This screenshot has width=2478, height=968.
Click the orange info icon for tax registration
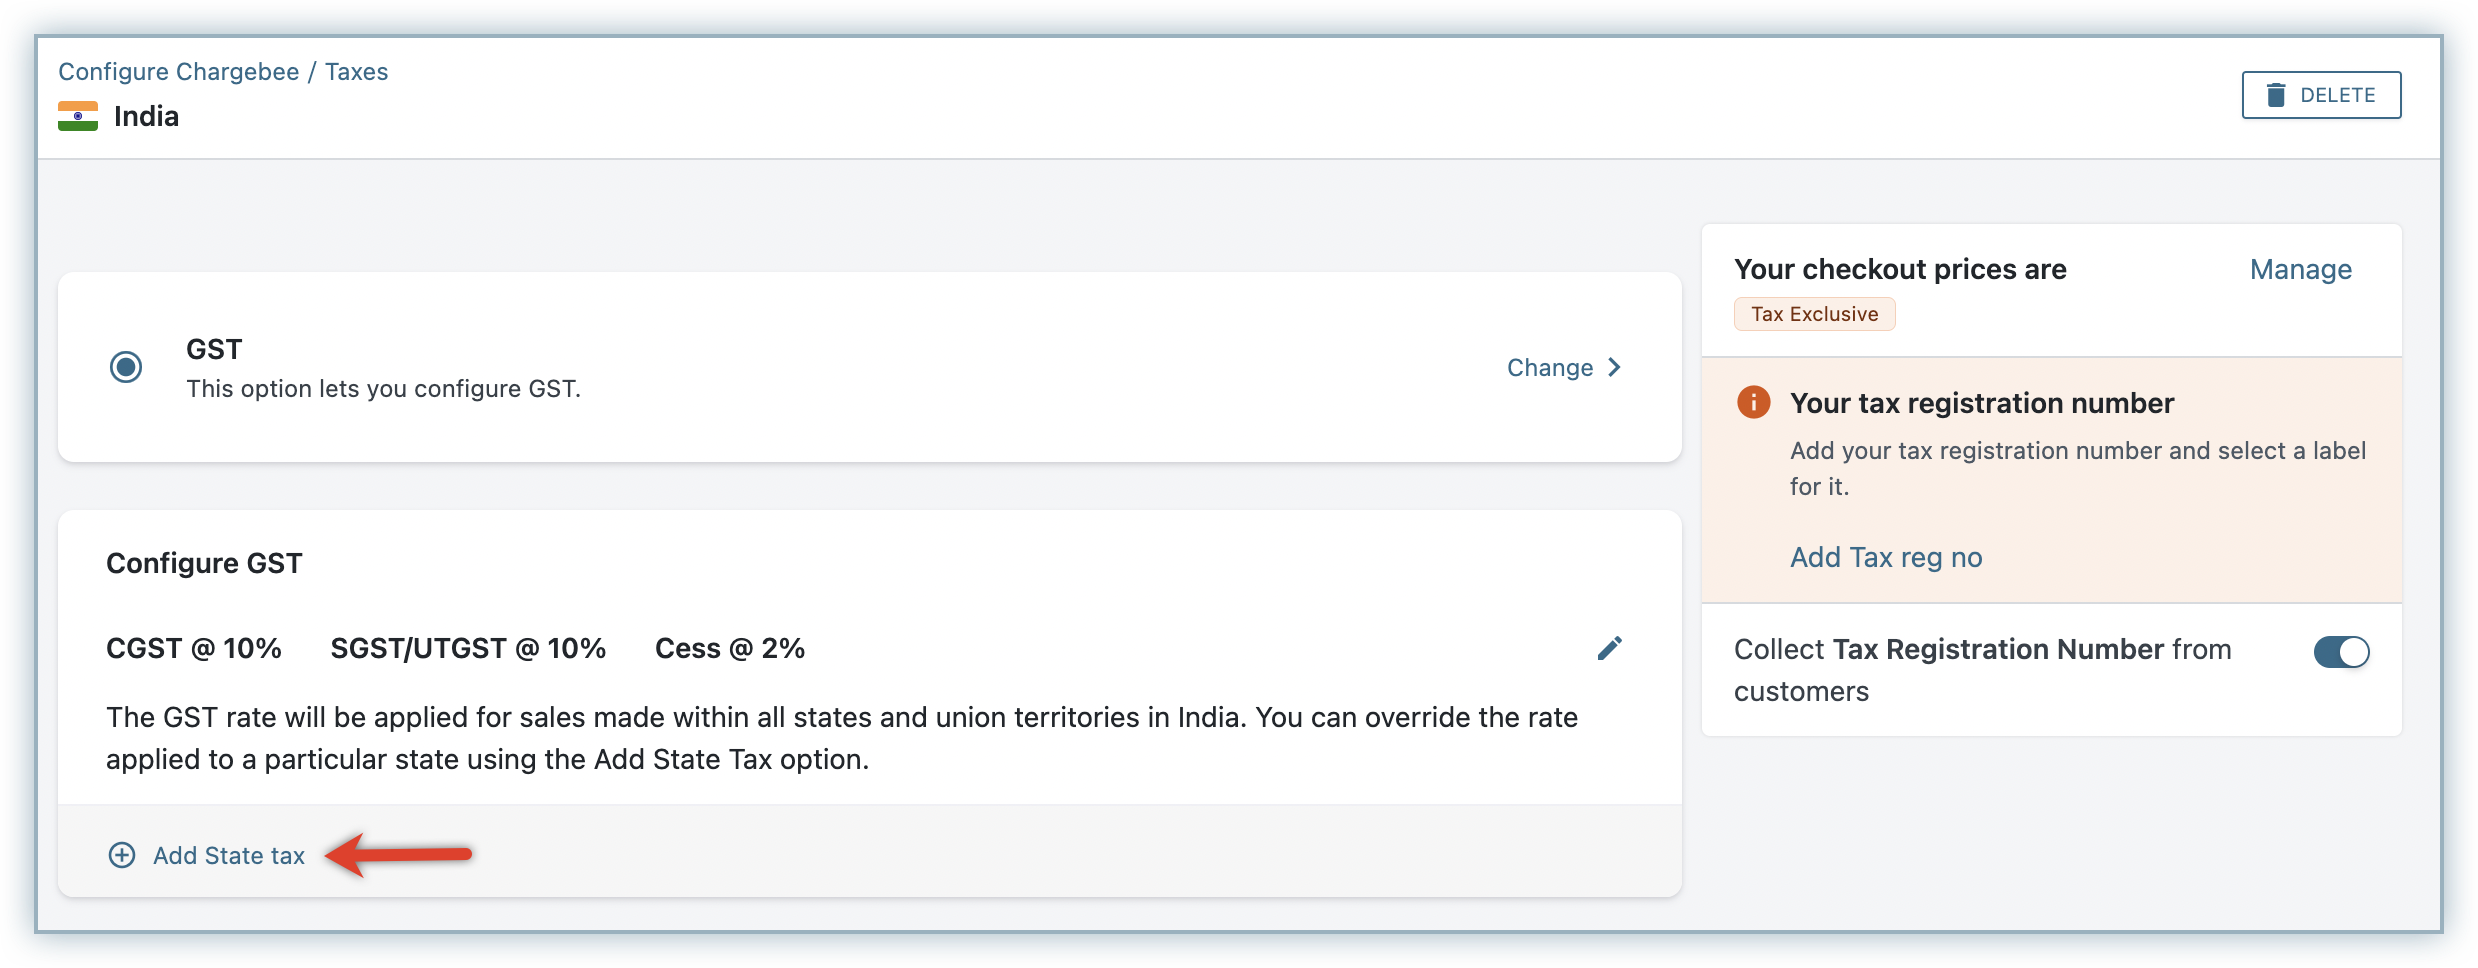[1753, 402]
